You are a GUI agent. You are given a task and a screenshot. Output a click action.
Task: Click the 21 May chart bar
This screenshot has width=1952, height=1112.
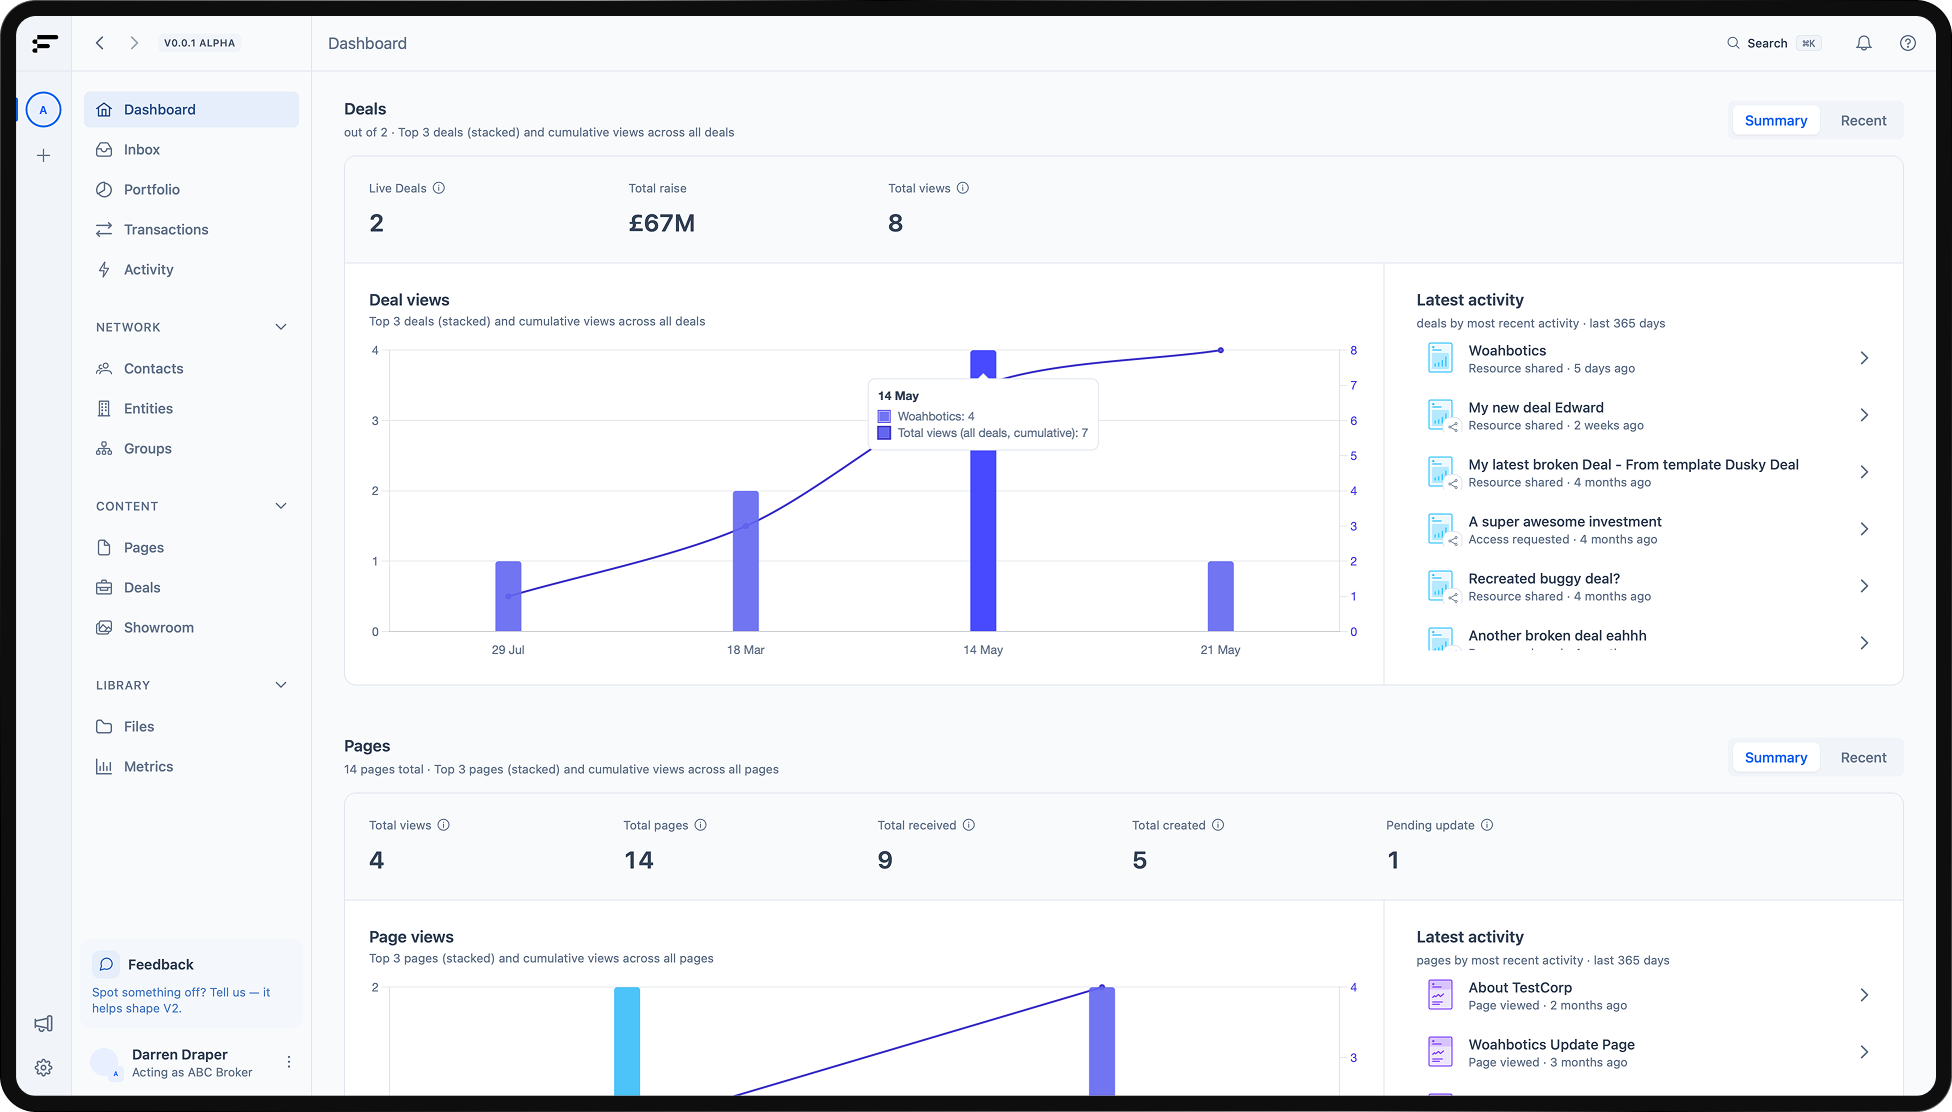click(x=1221, y=596)
